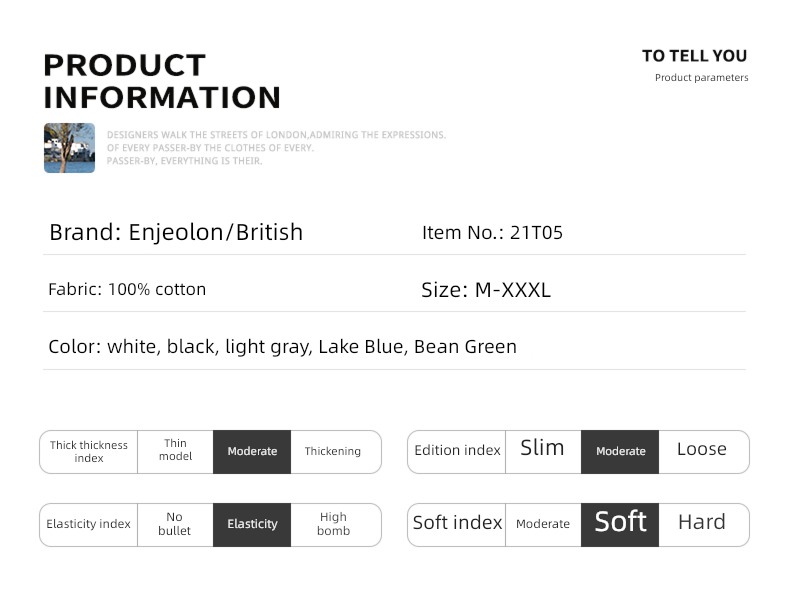Click the Soft index label

457,523
